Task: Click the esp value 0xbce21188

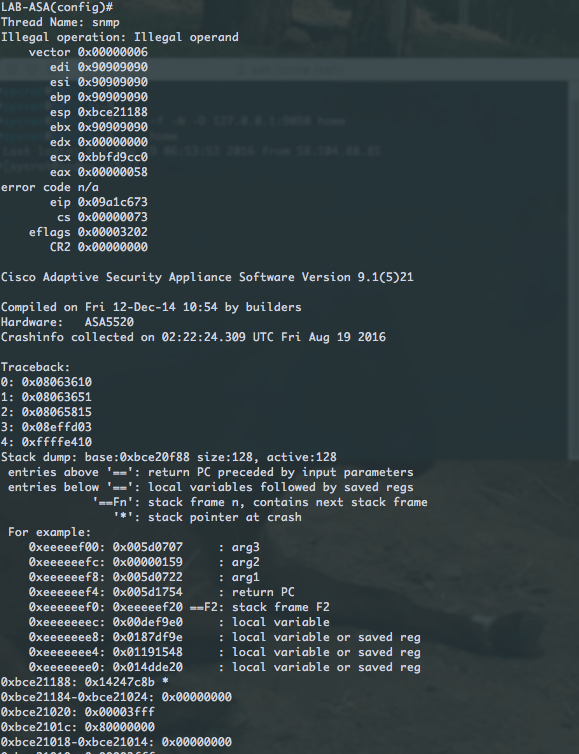Action: pos(113,112)
